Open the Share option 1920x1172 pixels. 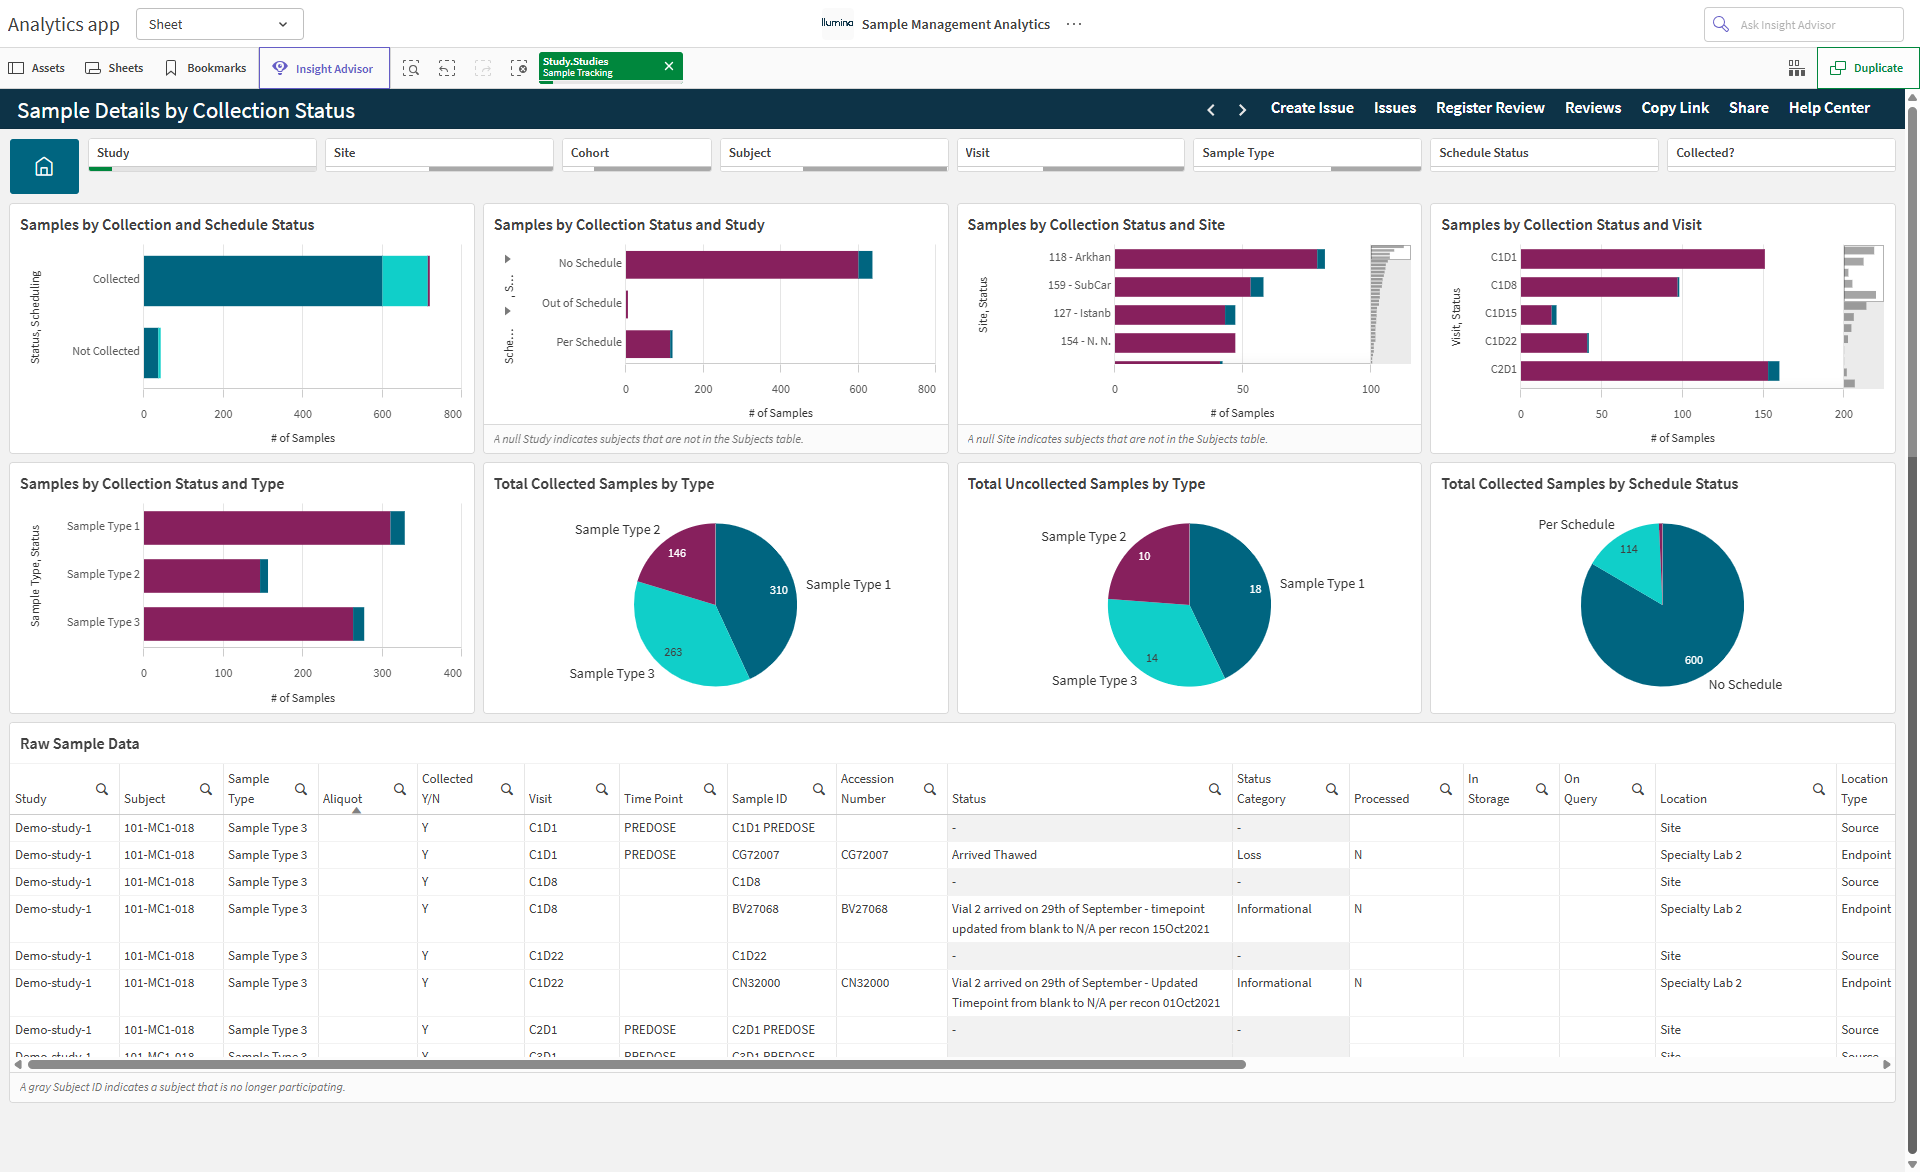click(1748, 108)
